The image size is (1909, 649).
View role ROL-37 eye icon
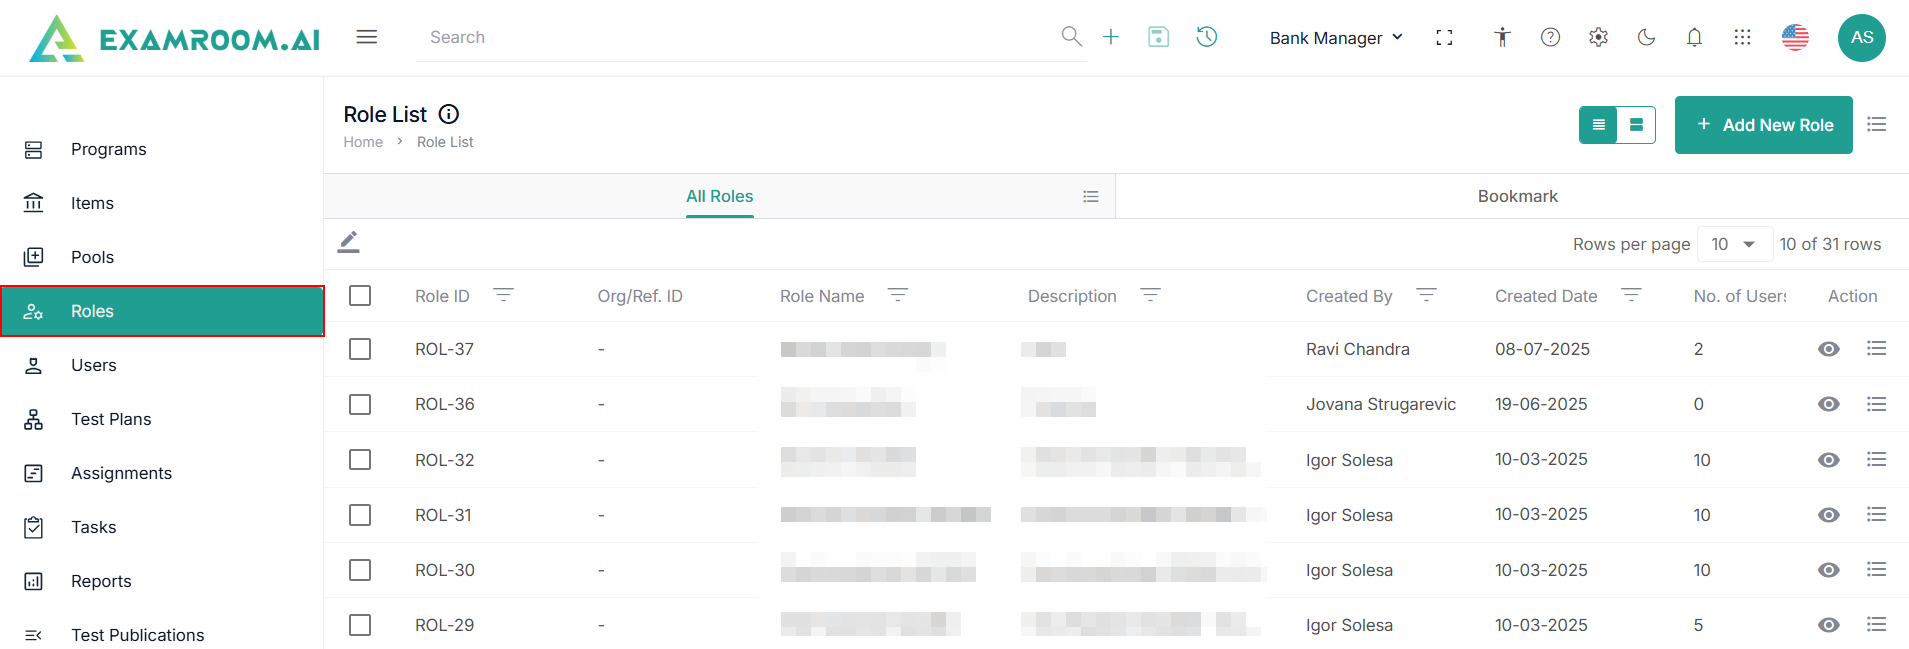coord(1829,349)
